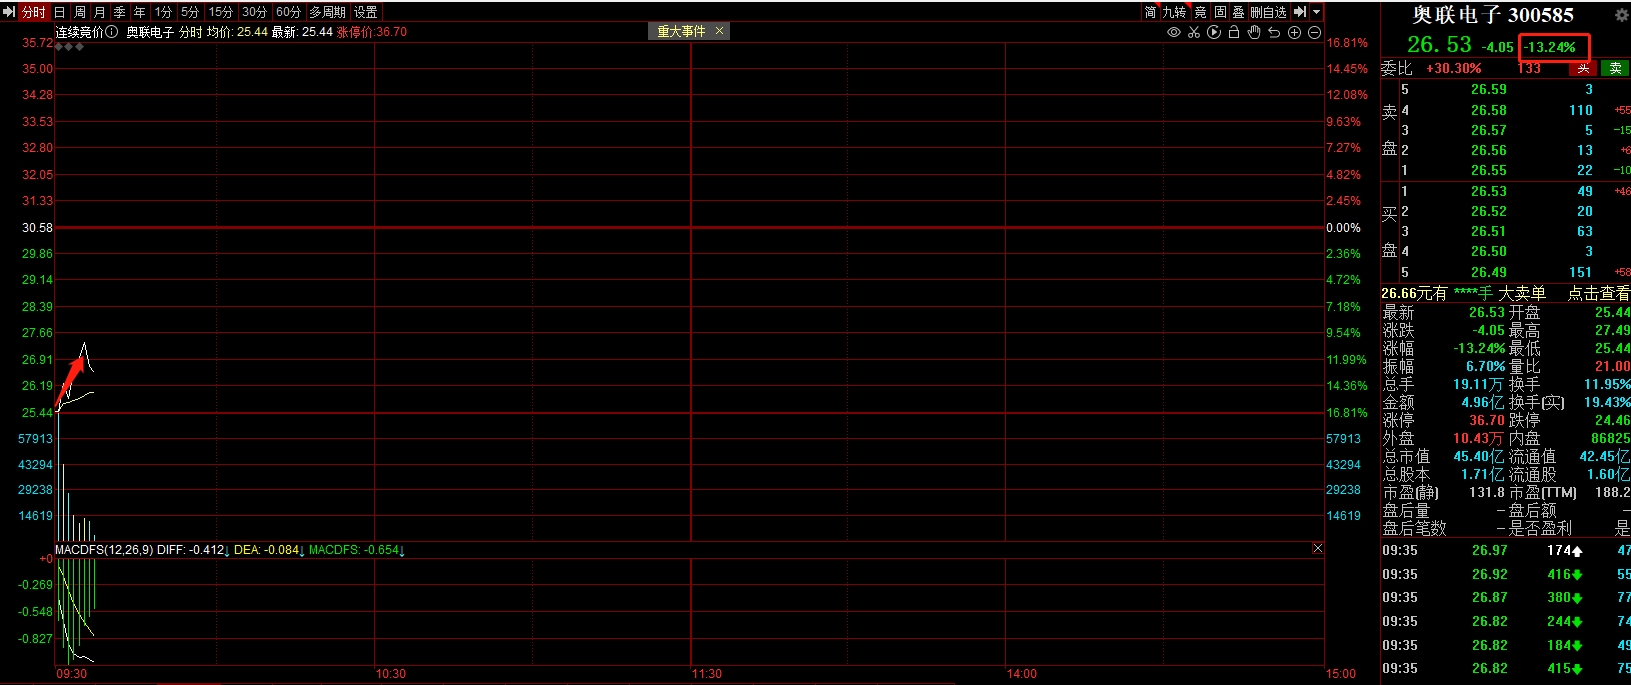Click the stock title 奥联电子 300585
The image size is (1631, 685).
pyautogui.click(x=1493, y=15)
